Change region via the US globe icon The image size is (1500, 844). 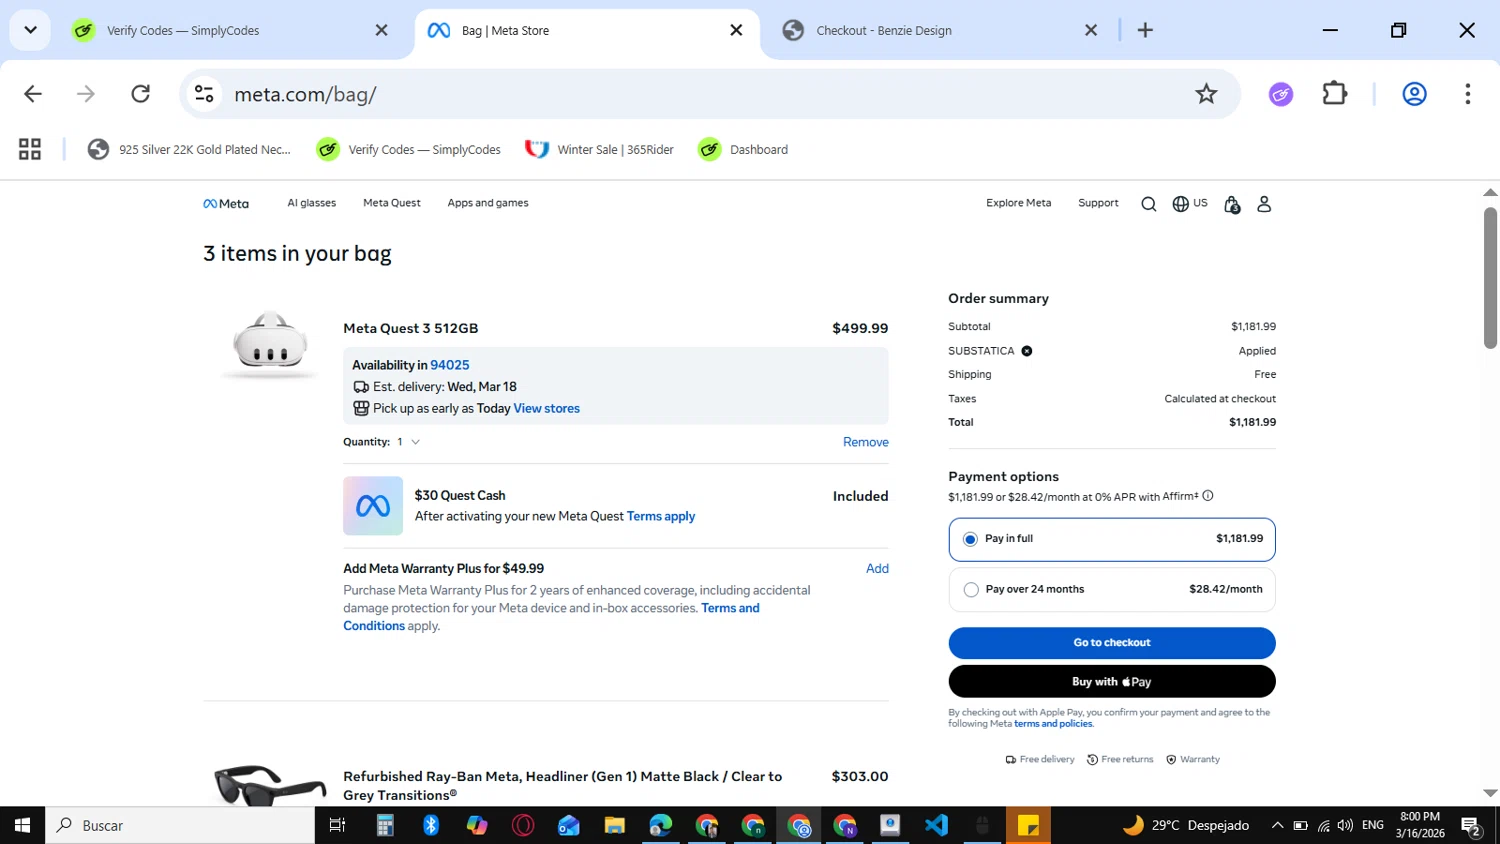1190,204
